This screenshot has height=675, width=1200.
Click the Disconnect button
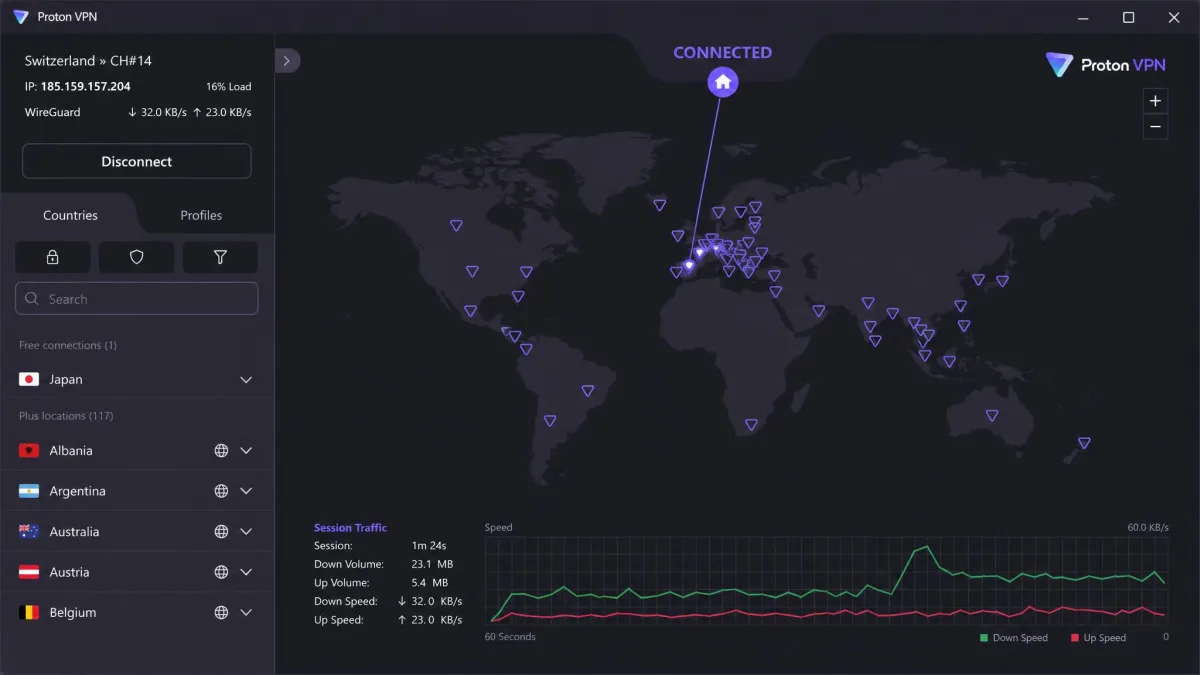tap(137, 161)
